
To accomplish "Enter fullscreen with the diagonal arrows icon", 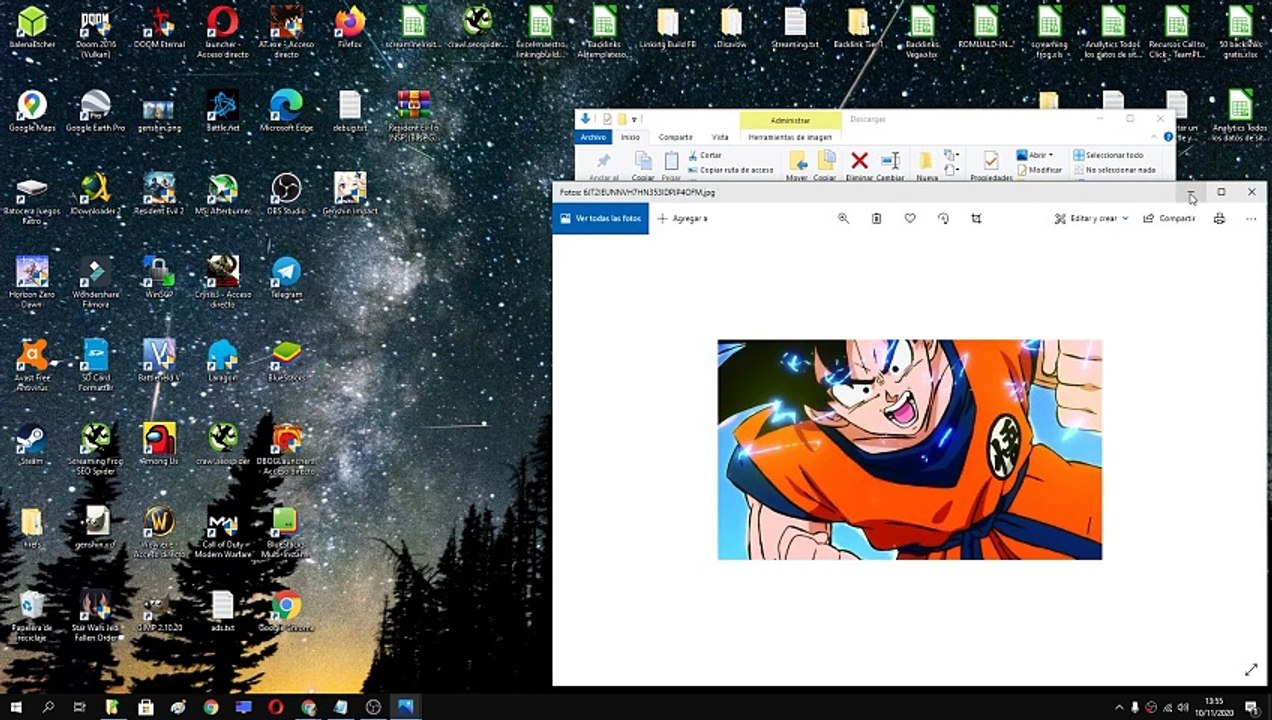I will [x=1251, y=670].
